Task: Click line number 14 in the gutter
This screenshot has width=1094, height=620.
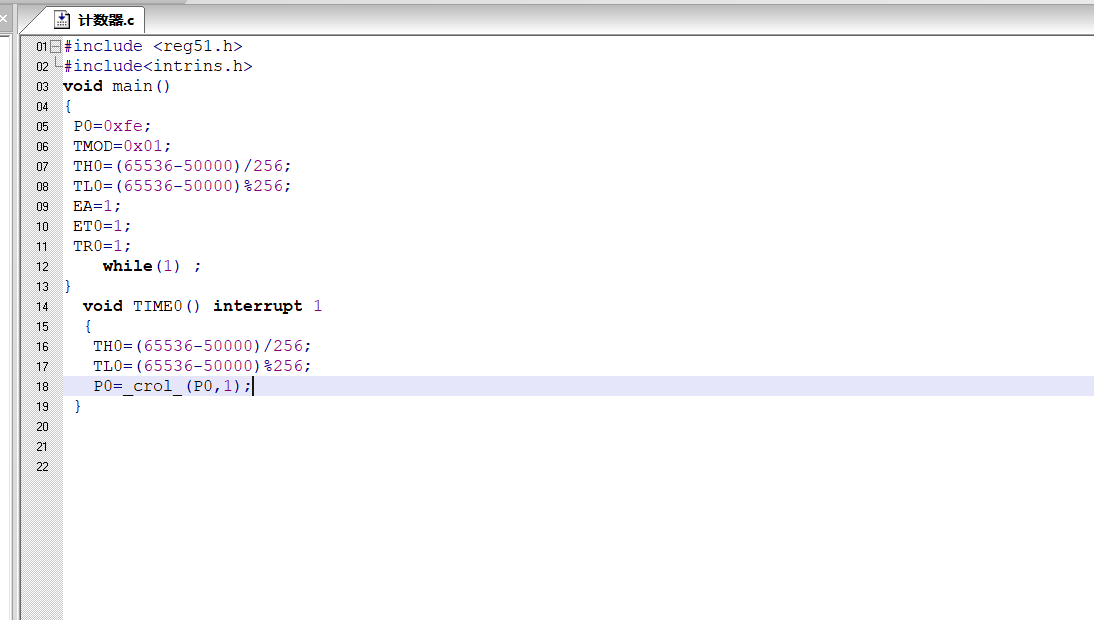Action: click(x=43, y=307)
